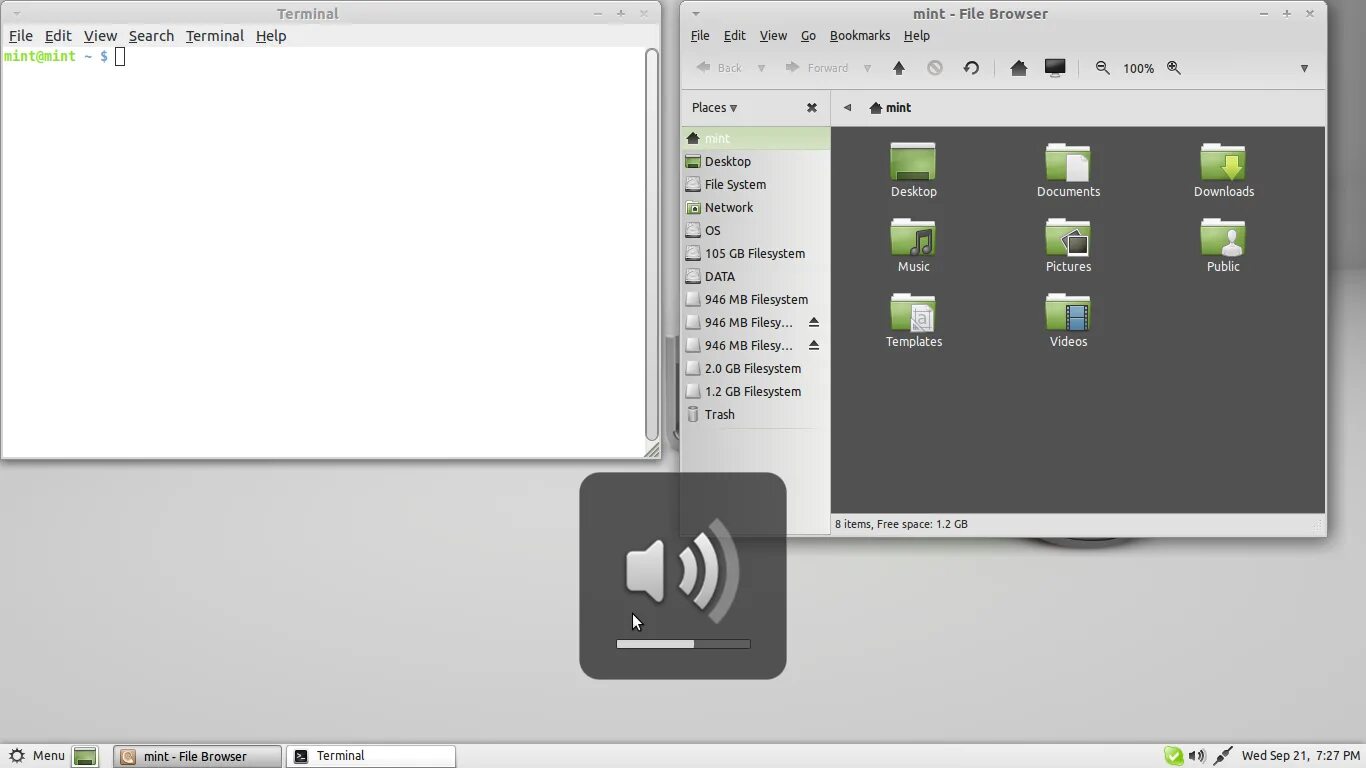
Task: Select mint in Places sidebar
Action: [756, 138]
